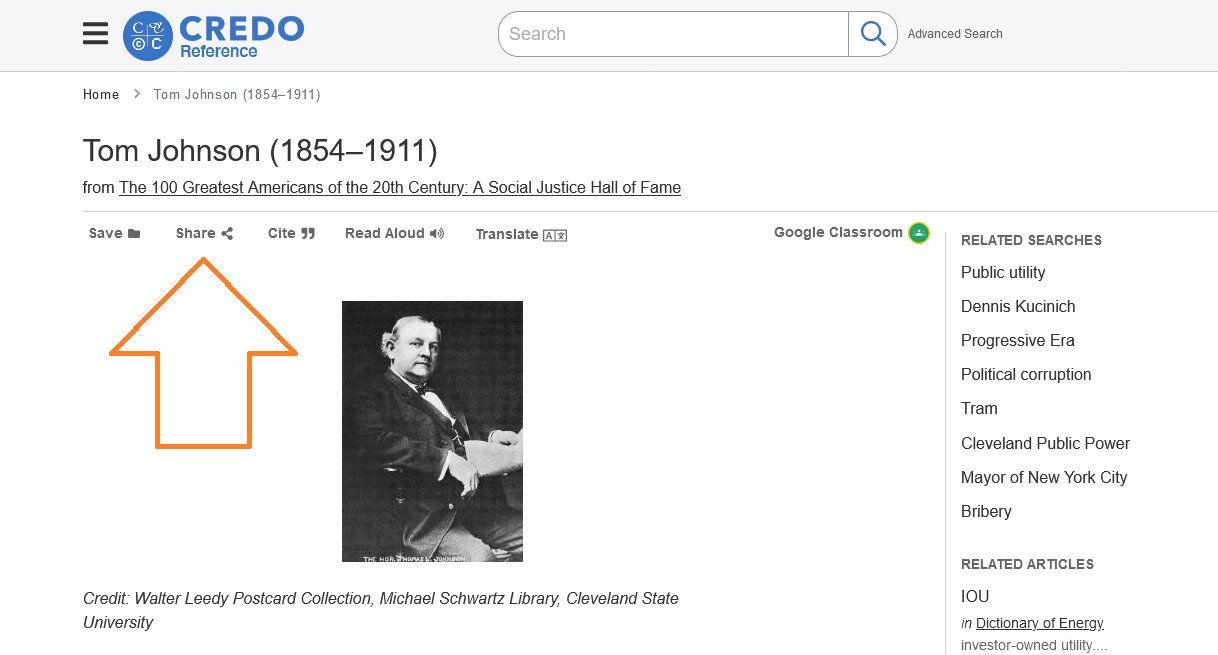Go to Home breadcrumb
Screen dimensions: 1218x655
tap(101, 95)
